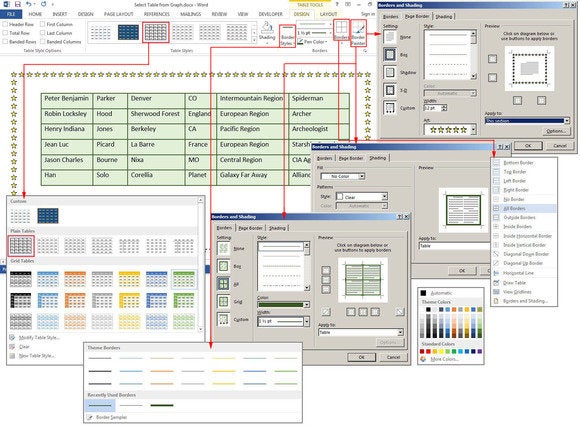Image resolution: width=580 pixels, height=426 pixels.
Task: Click the Undo arrow icon
Action: pos(29,4)
